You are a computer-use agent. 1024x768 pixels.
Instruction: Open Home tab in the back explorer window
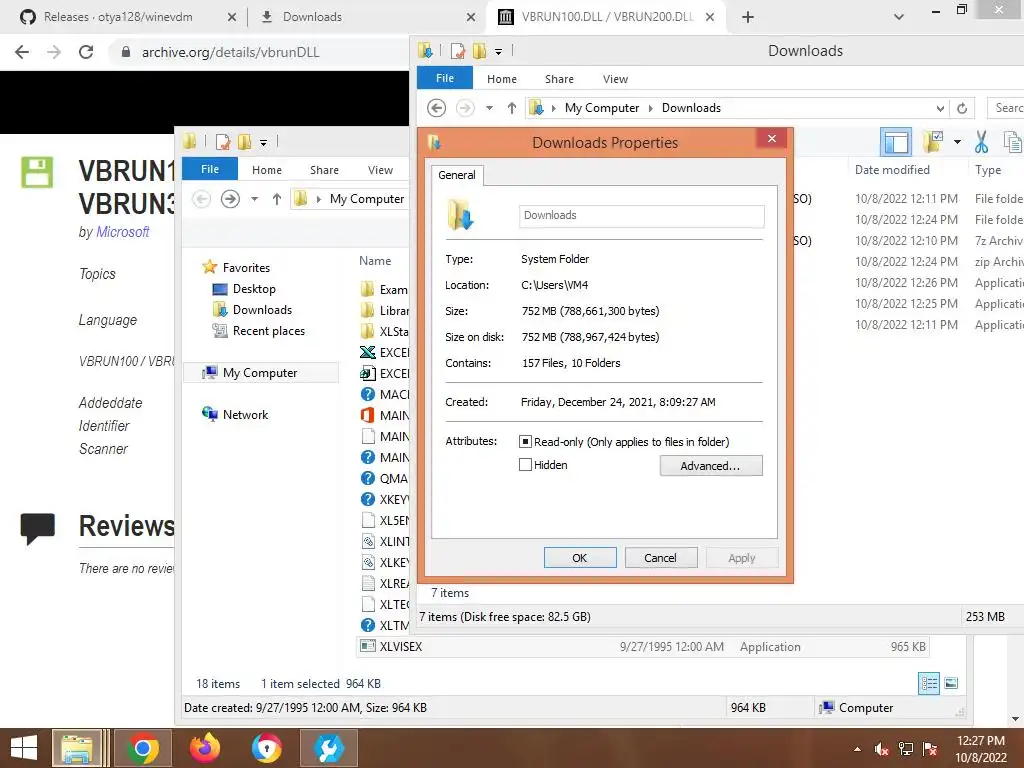[267, 170]
